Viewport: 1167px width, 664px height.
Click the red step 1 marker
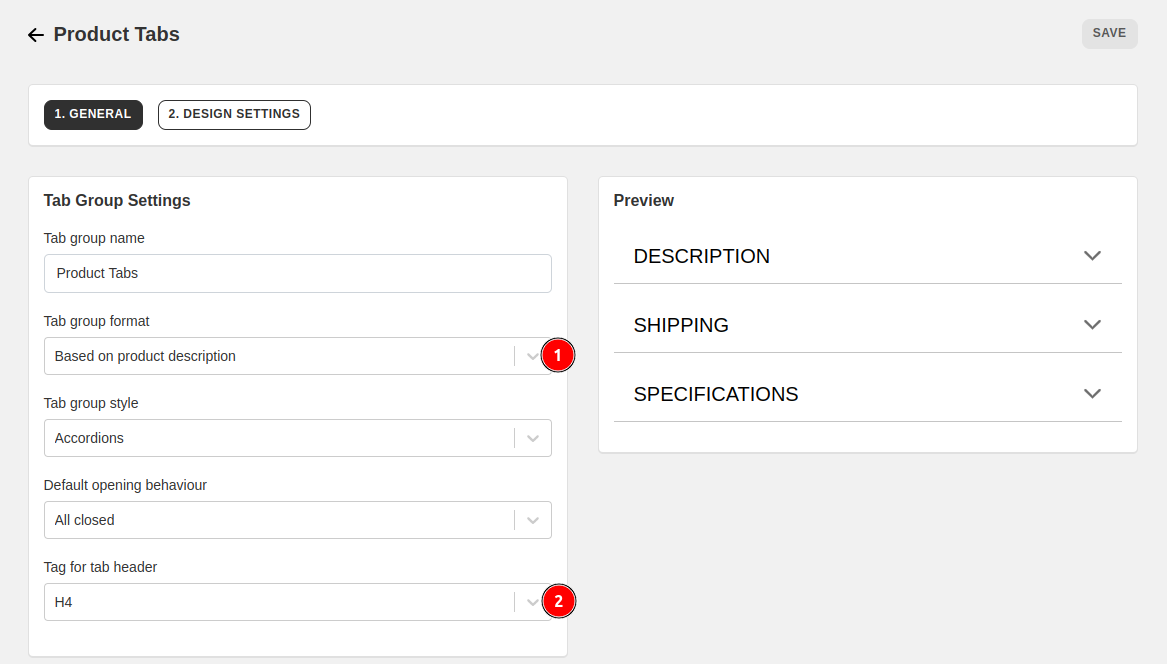click(558, 356)
